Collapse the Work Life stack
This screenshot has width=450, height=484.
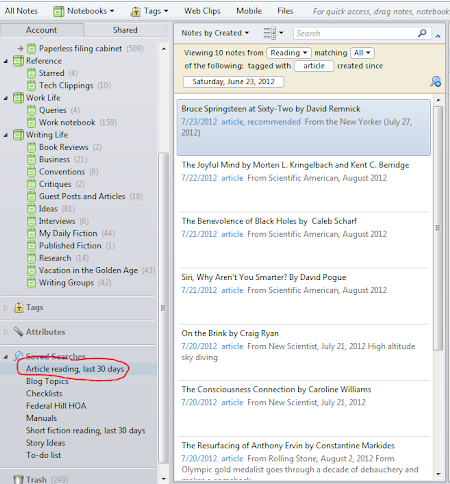(x=6, y=98)
